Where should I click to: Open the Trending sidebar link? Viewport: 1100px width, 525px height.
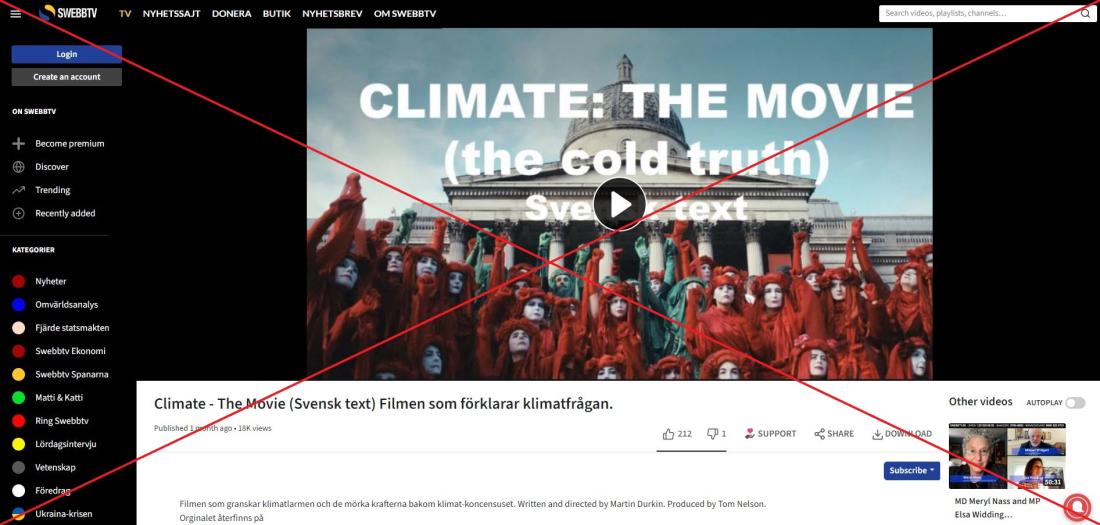click(x=53, y=190)
